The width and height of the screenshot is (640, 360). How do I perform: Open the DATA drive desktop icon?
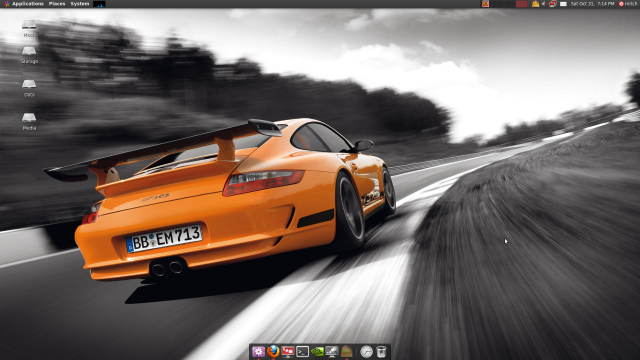click(x=29, y=88)
